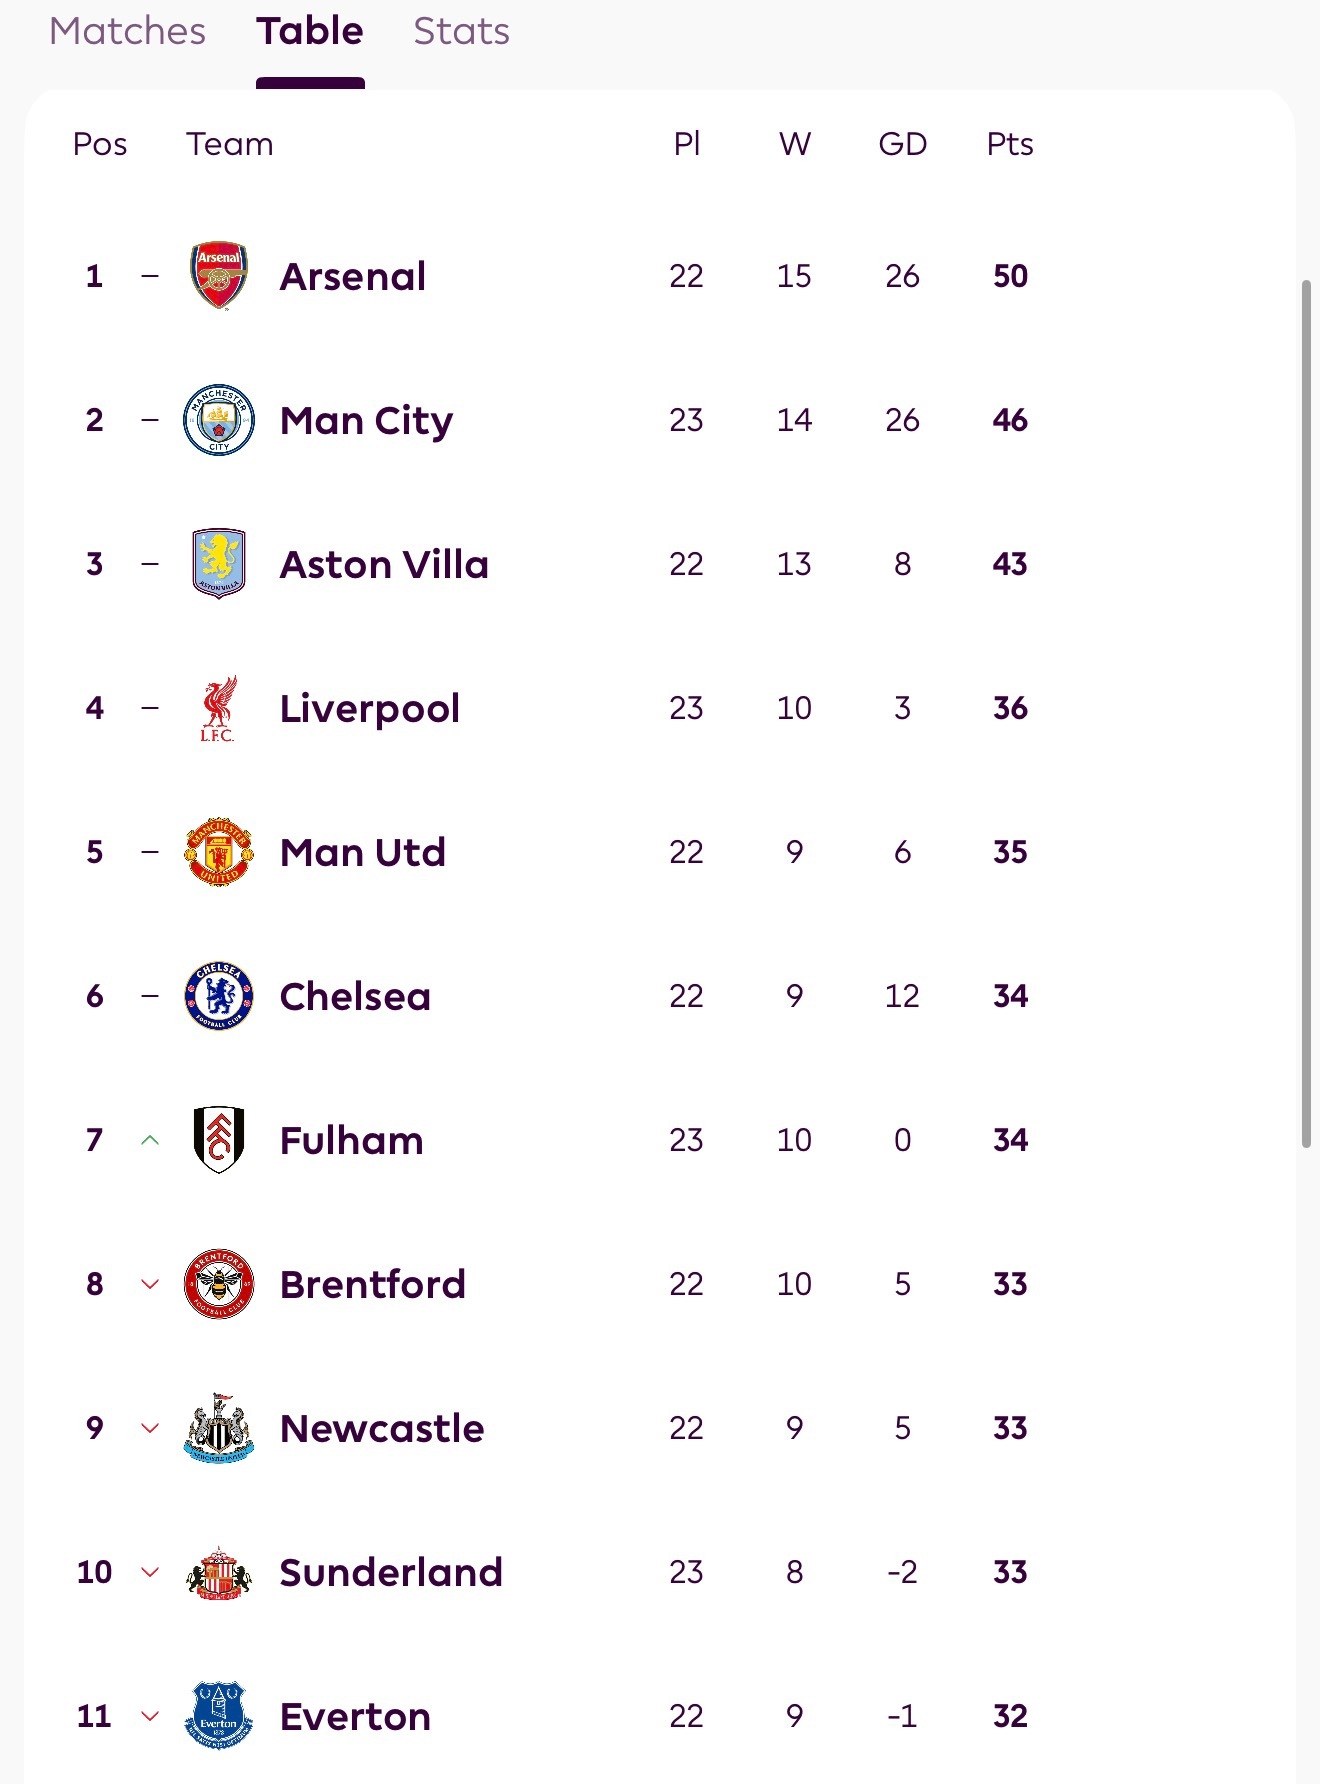Click the Liverpool liver bird logo
Screen dimensions: 1320x1784
click(219, 708)
